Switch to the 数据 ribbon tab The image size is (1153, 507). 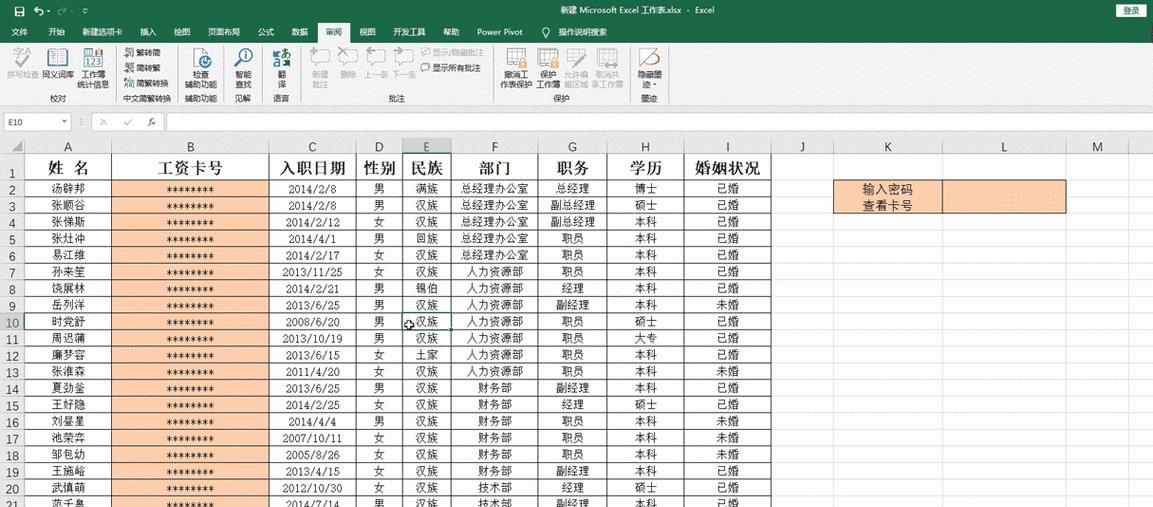point(299,32)
